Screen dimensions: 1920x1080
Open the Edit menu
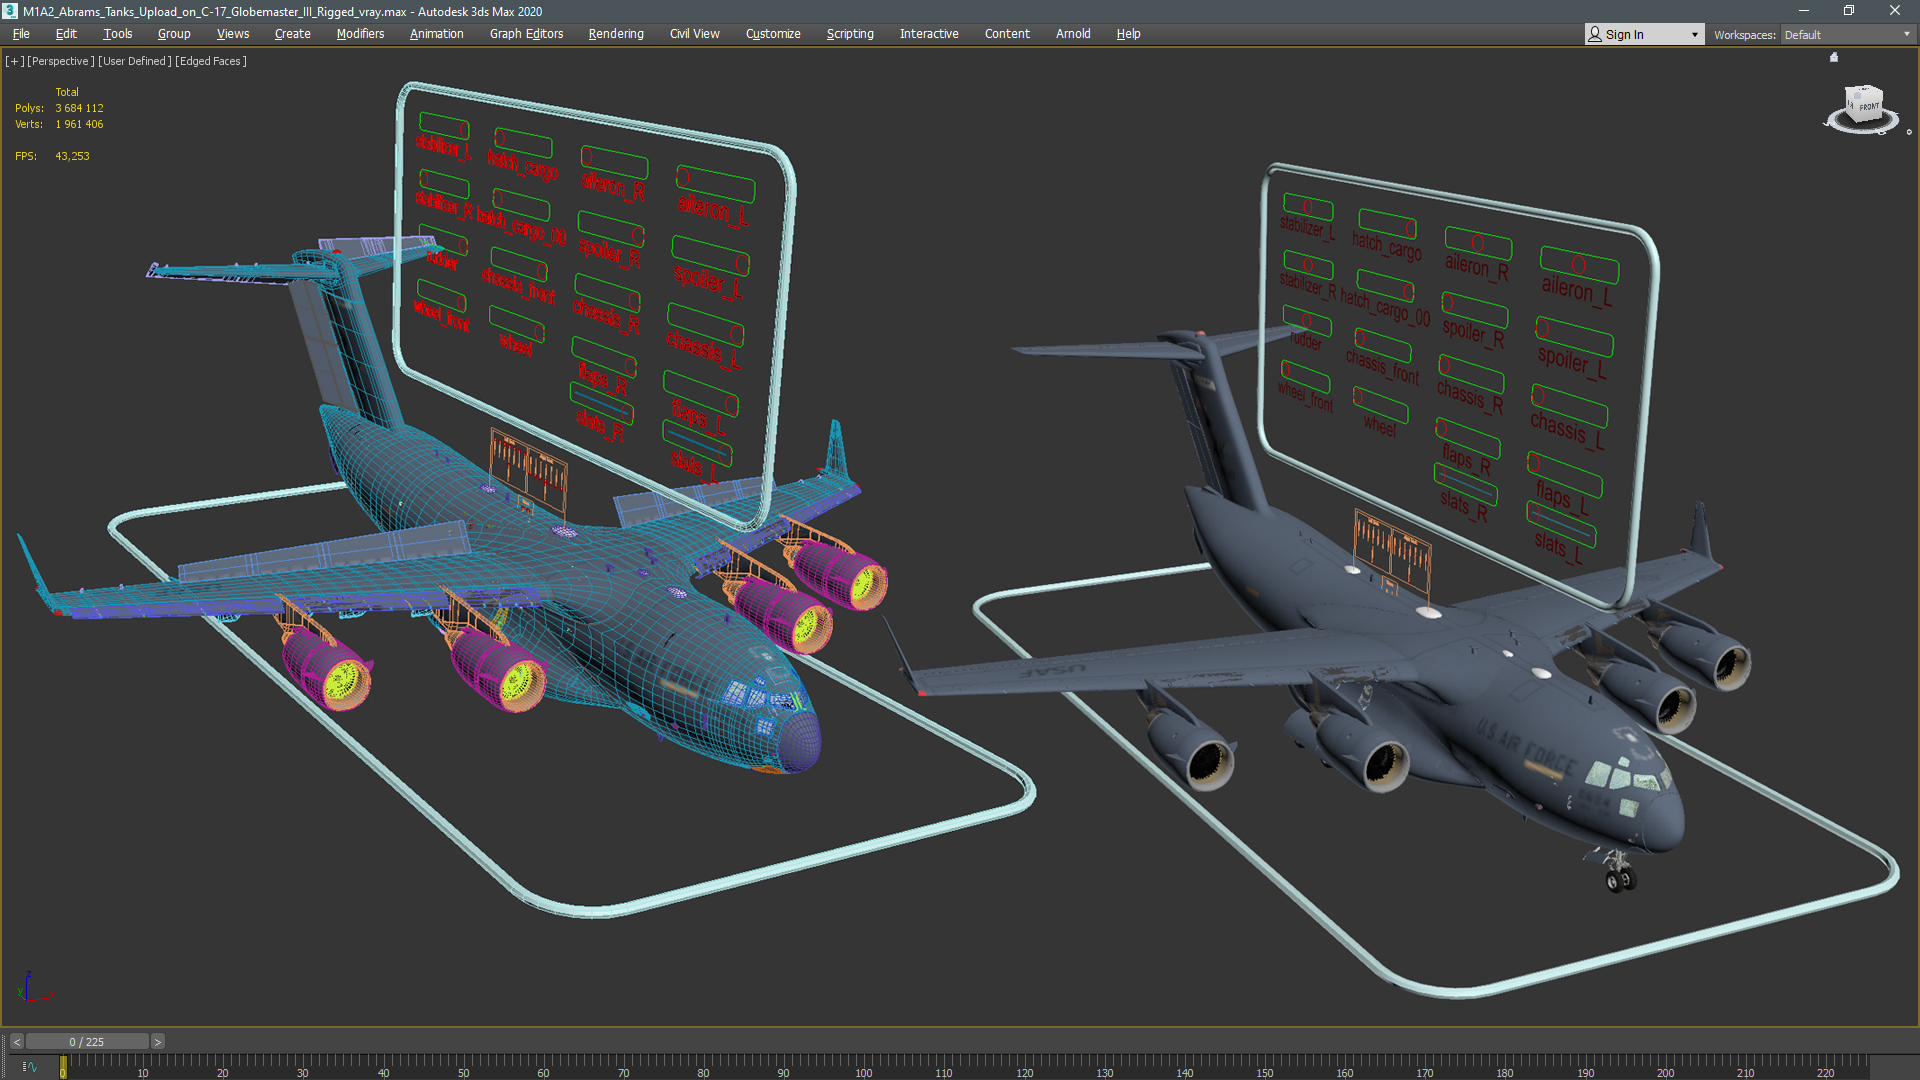[x=66, y=34]
